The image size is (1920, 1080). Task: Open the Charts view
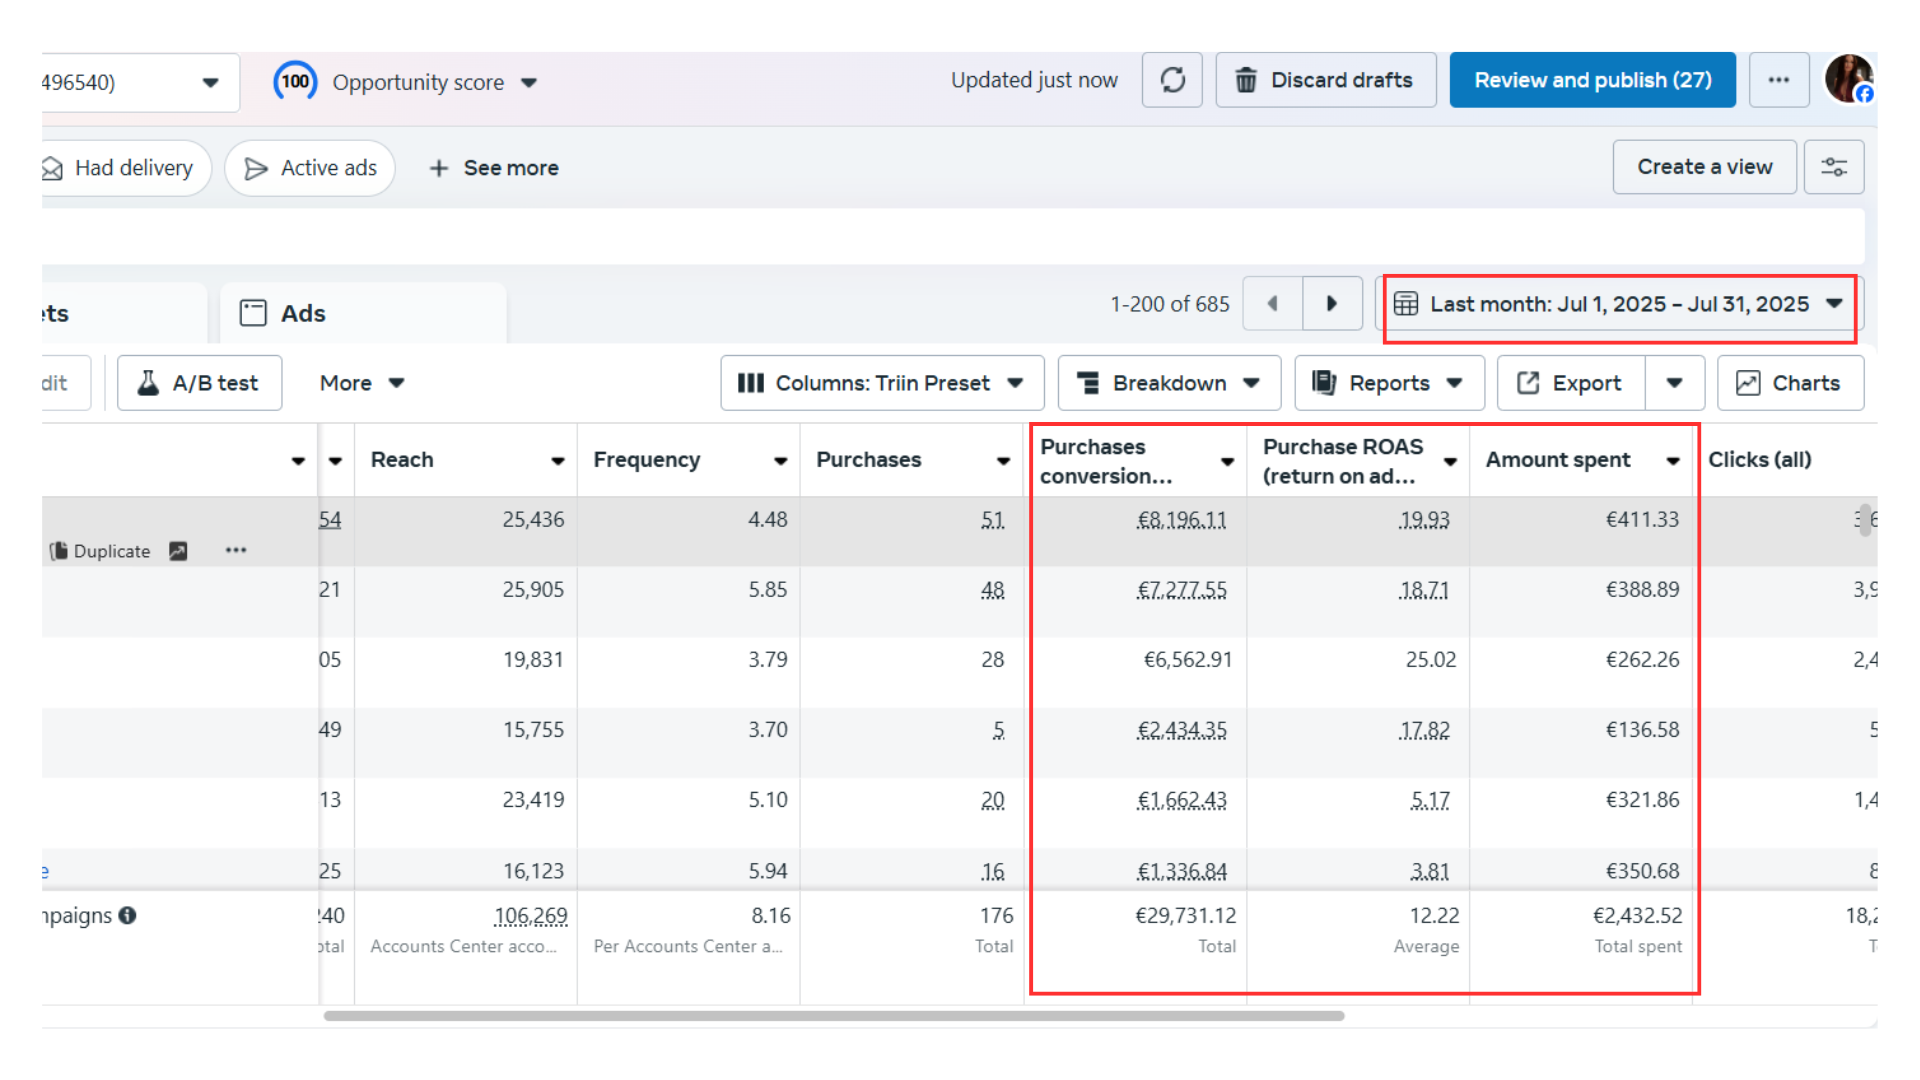tap(1790, 383)
